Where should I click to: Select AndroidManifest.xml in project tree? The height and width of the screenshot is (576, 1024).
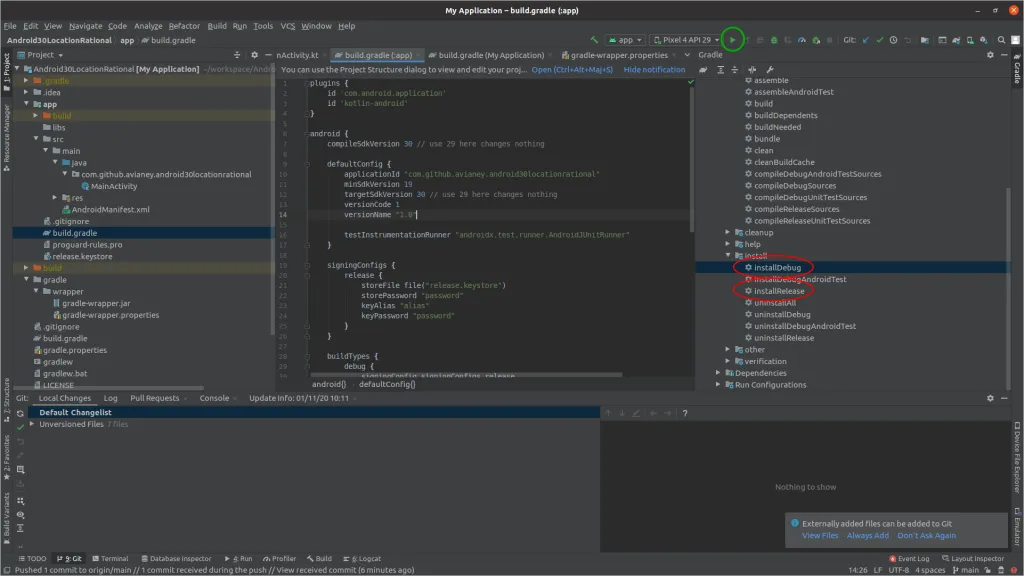110,209
